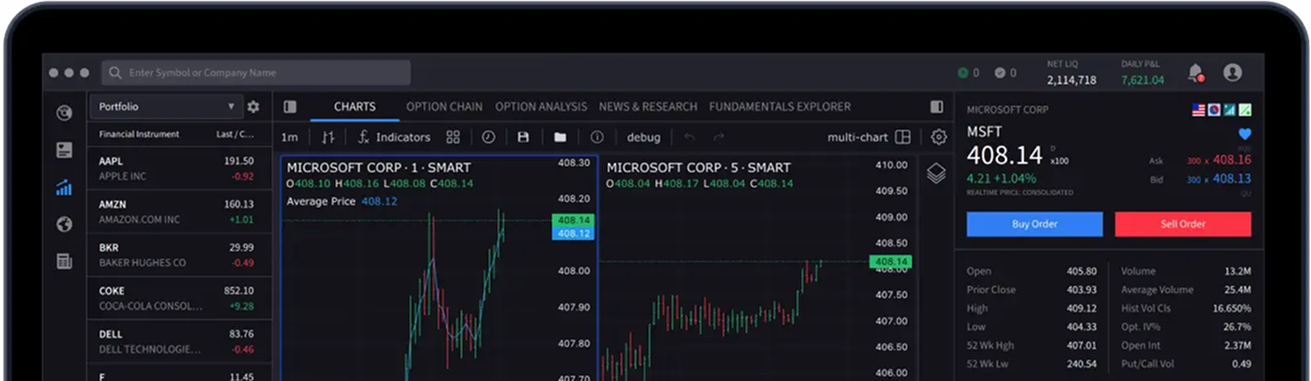The image size is (1311, 381).
Task: Click gray checkmark status counter icon
Action: point(999,73)
